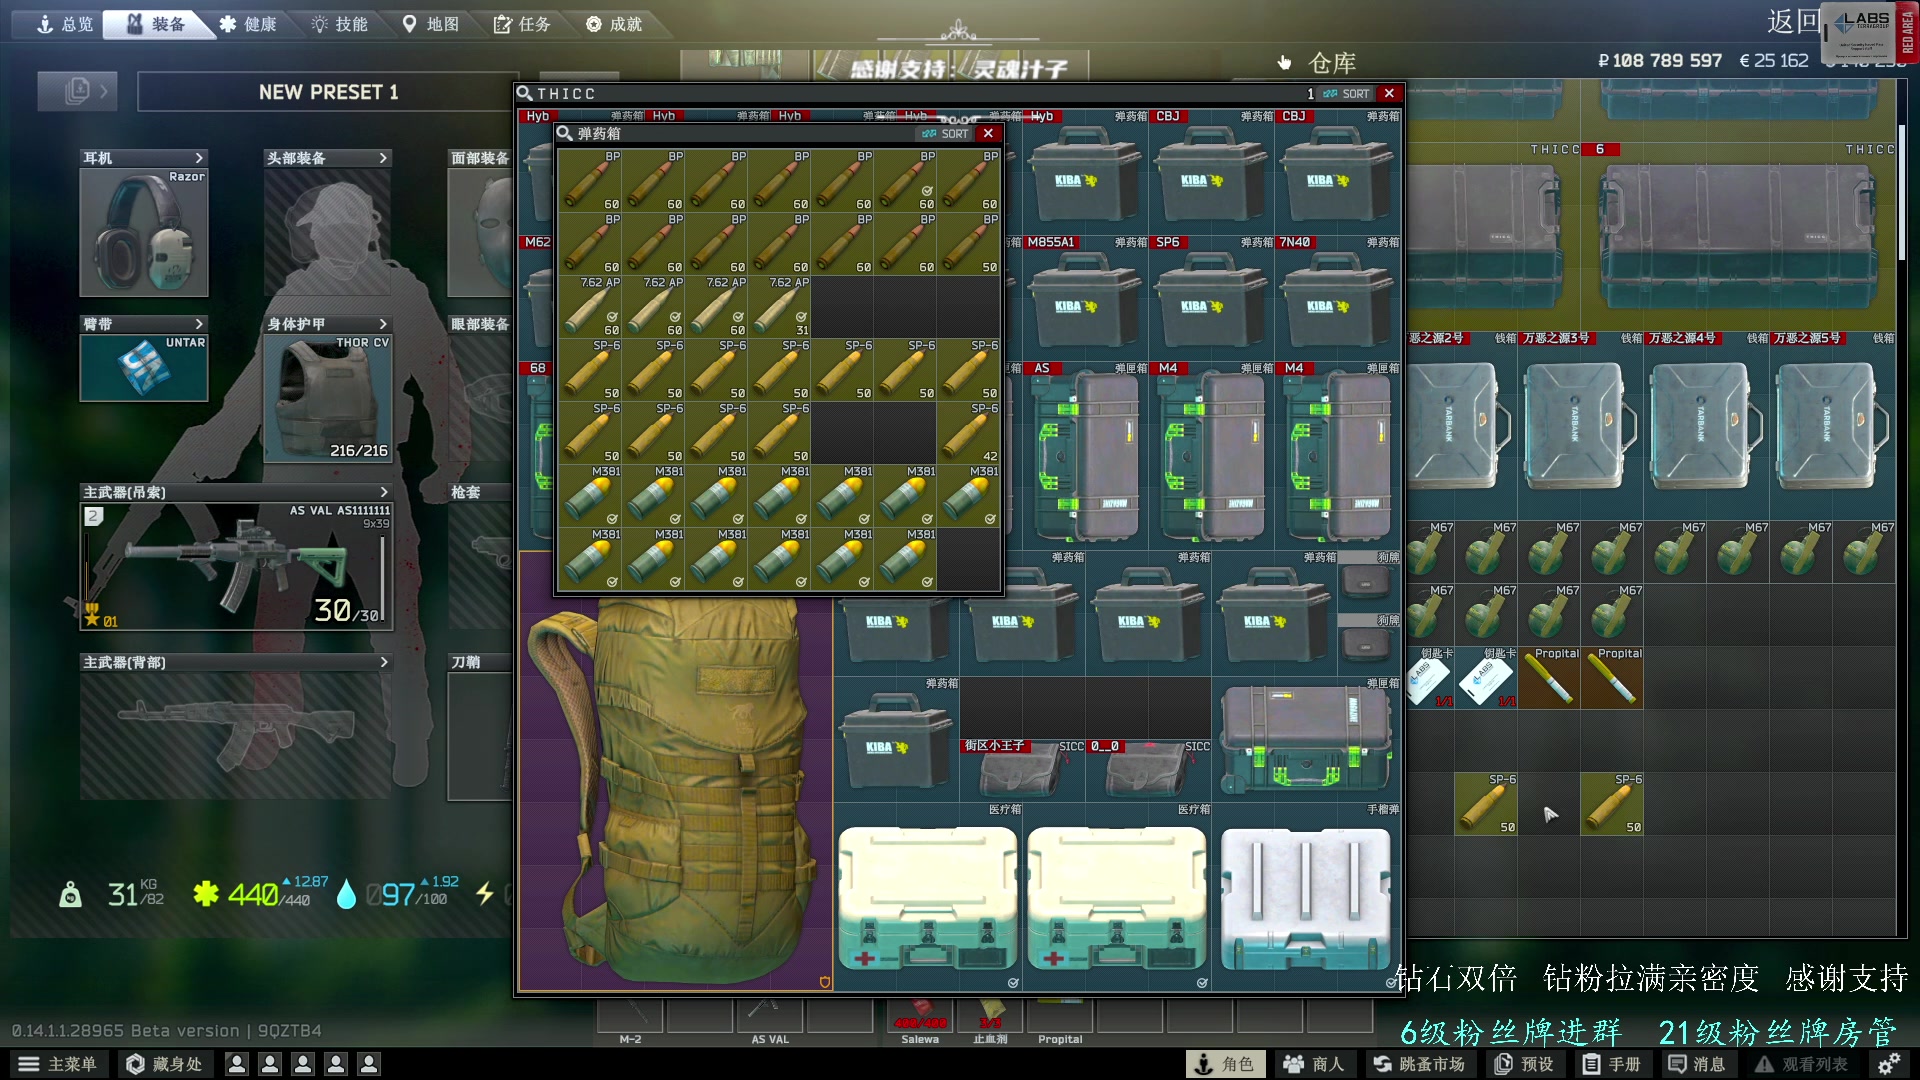Screen dimensions: 1920x1080
Task: Click SORT in the 弹药箱 window
Action: click(946, 134)
